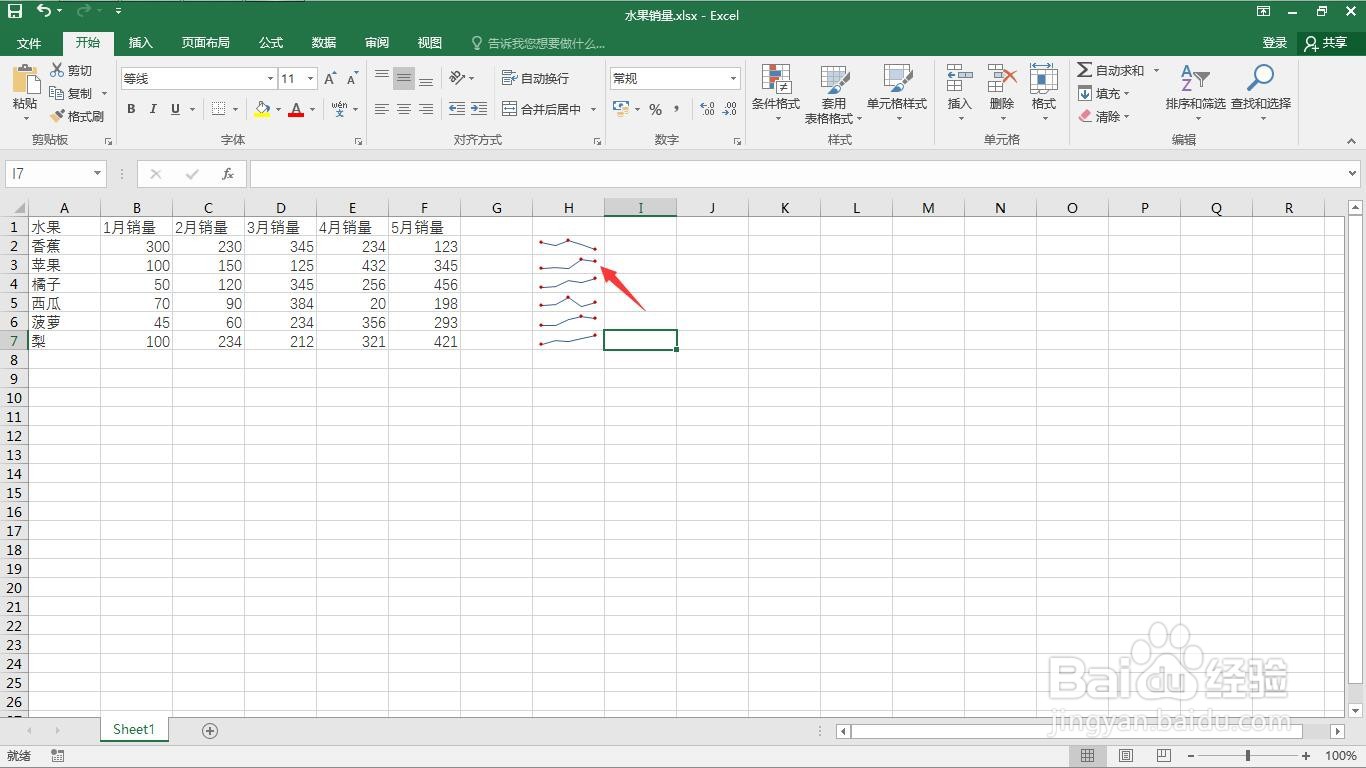Click the align text right icon
The height and width of the screenshot is (768, 1366).
coord(426,109)
